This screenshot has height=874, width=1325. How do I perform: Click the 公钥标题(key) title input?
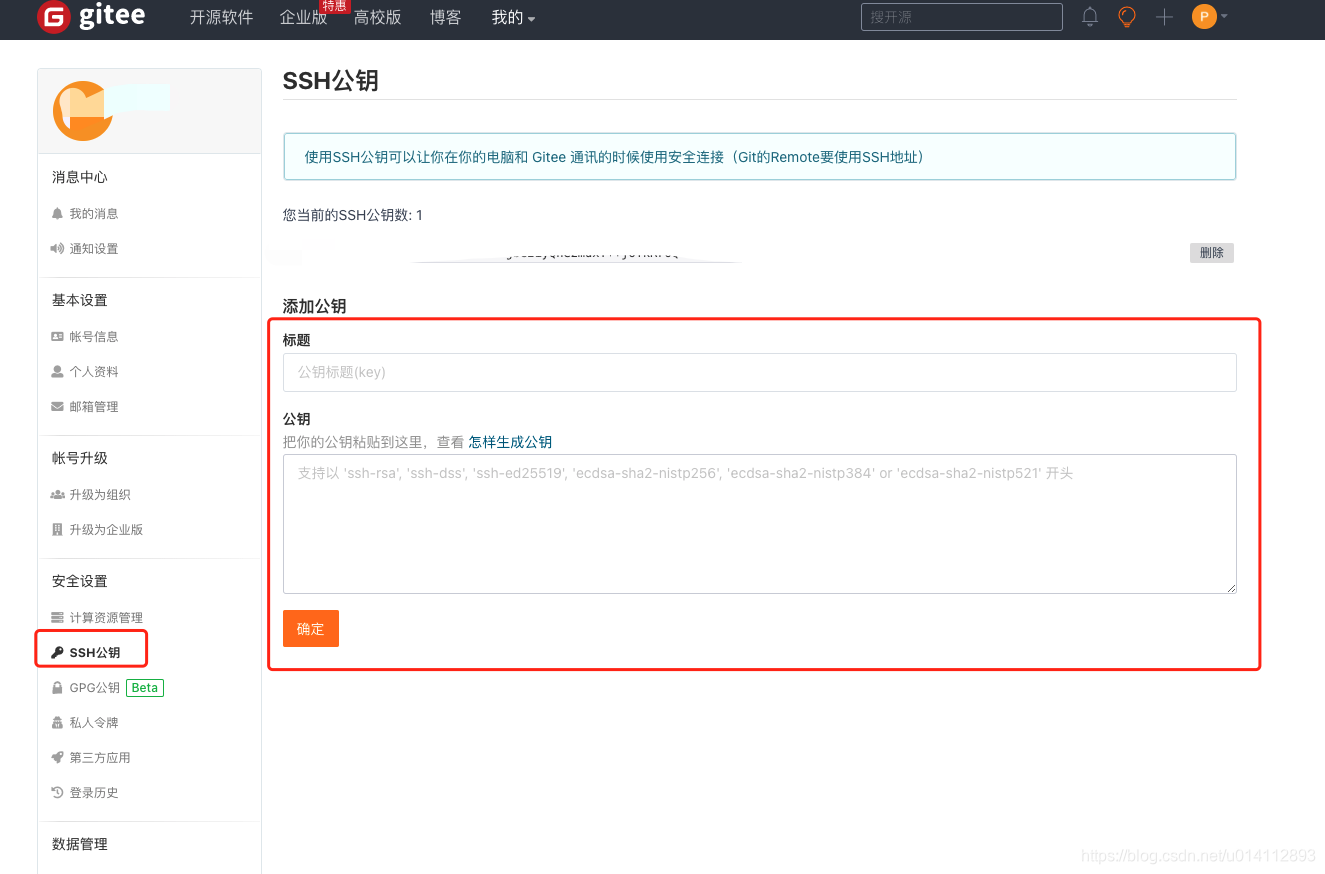pos(760,372)
